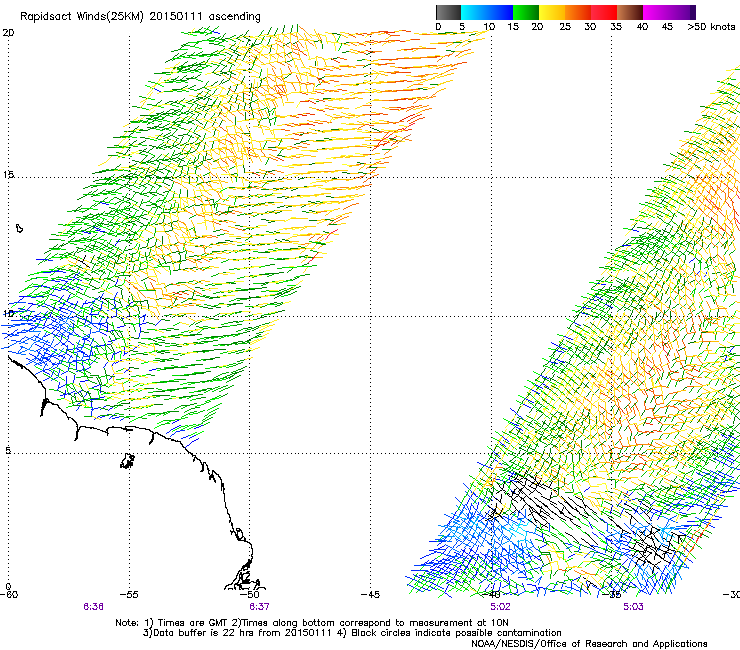
Task: Click the purple swath time label '5:02'
Action: pyautogui.click(x=500, y=607)
